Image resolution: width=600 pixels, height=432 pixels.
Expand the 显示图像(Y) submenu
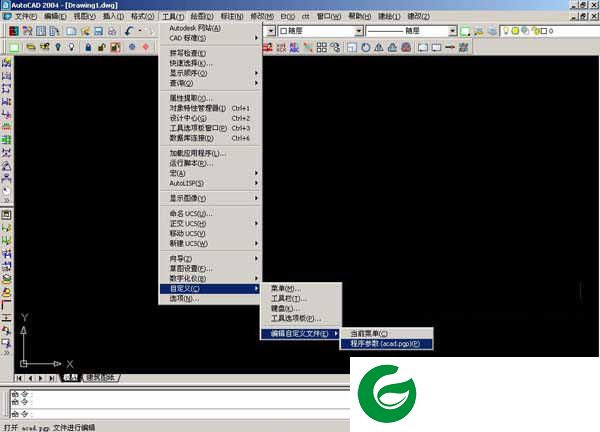[x=210, y=198]
